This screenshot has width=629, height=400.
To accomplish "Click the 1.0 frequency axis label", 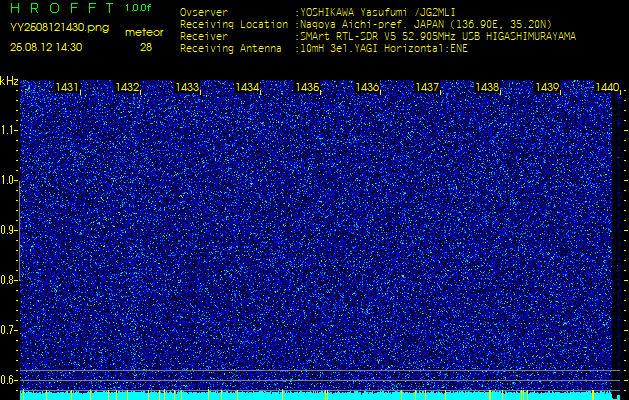I will coord(8,181).
